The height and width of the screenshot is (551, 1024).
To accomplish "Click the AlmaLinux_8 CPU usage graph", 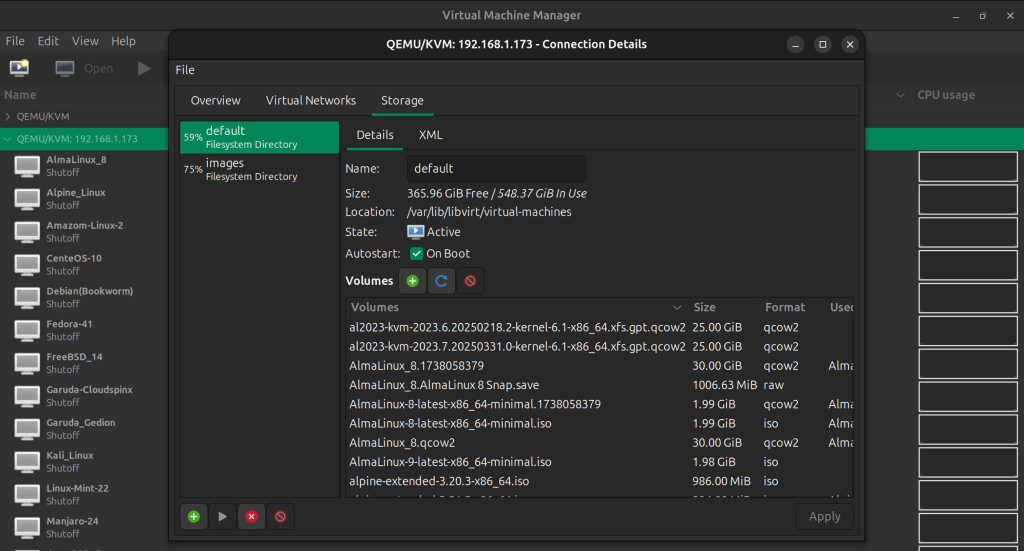I will click(968, 166).
